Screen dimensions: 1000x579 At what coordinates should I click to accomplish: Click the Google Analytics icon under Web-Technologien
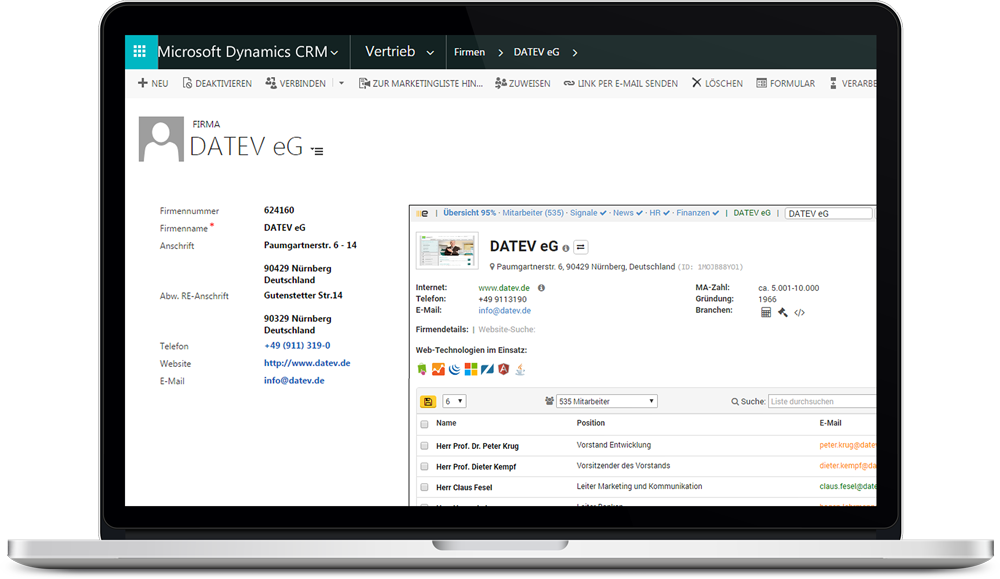click(437, 368)
